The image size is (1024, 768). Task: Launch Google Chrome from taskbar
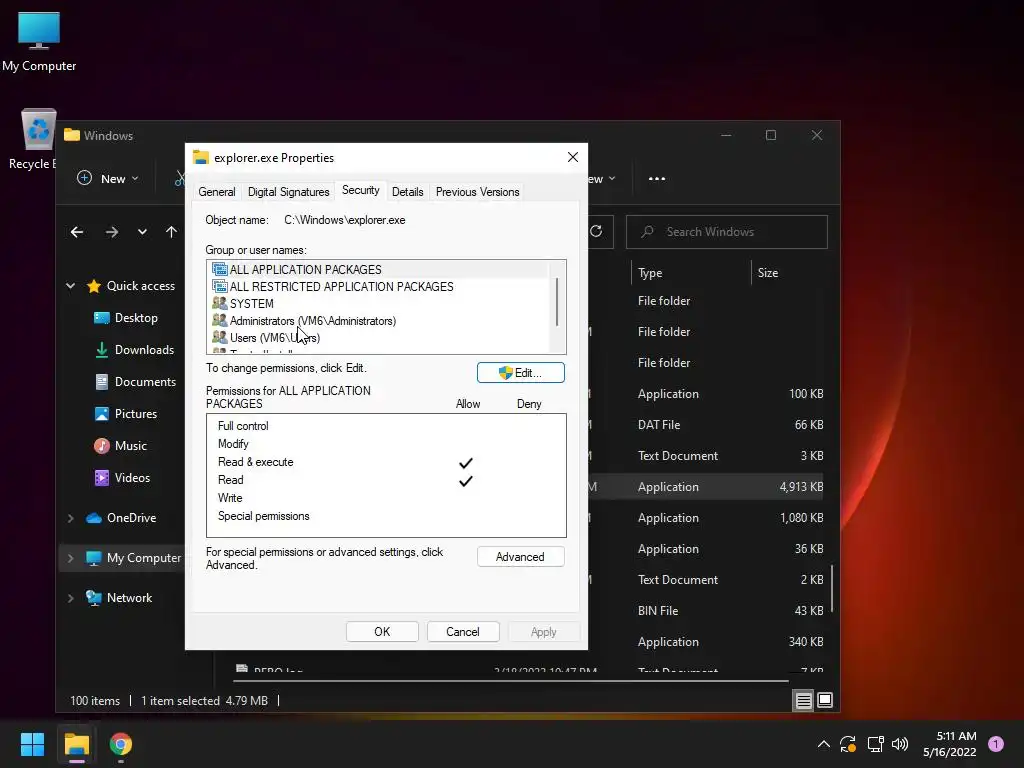121,744
